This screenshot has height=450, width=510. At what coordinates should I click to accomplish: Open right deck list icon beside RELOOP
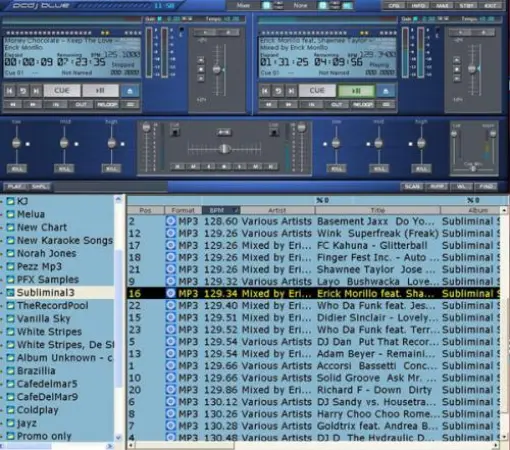(x=386, y=104)
